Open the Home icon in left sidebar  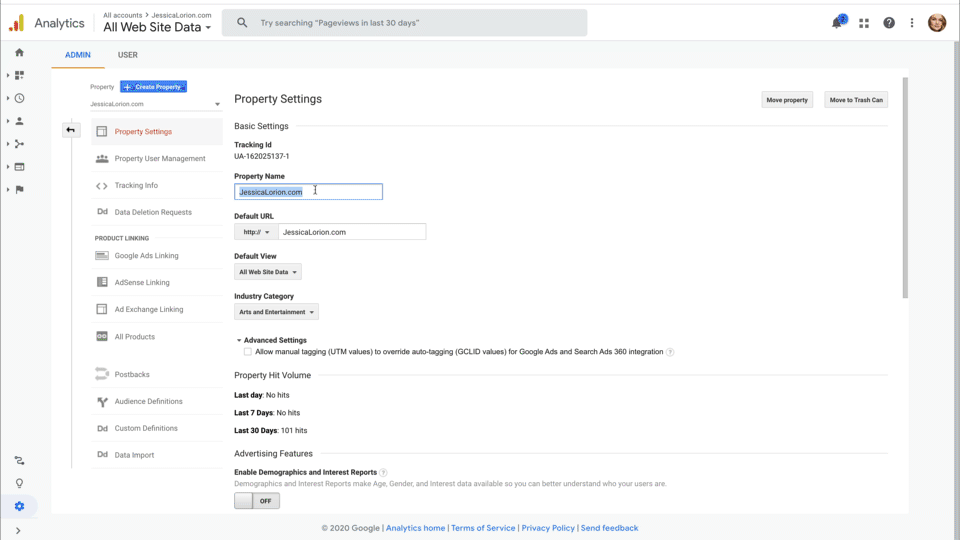(20, 53)
